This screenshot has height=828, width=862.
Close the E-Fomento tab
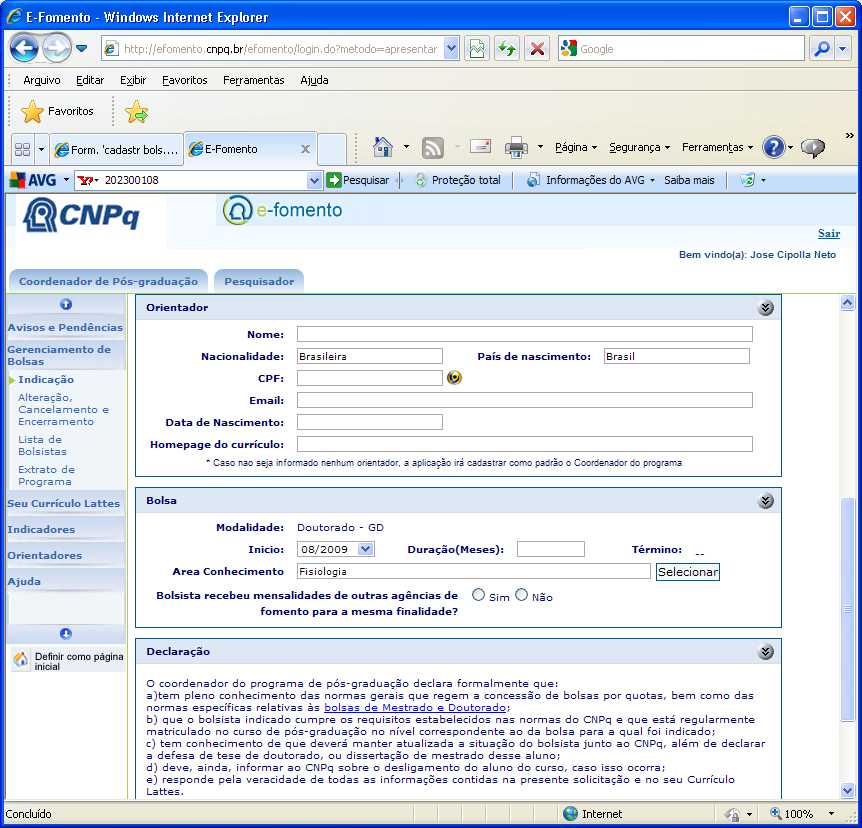pyautogui.click(x=305, y=149)
